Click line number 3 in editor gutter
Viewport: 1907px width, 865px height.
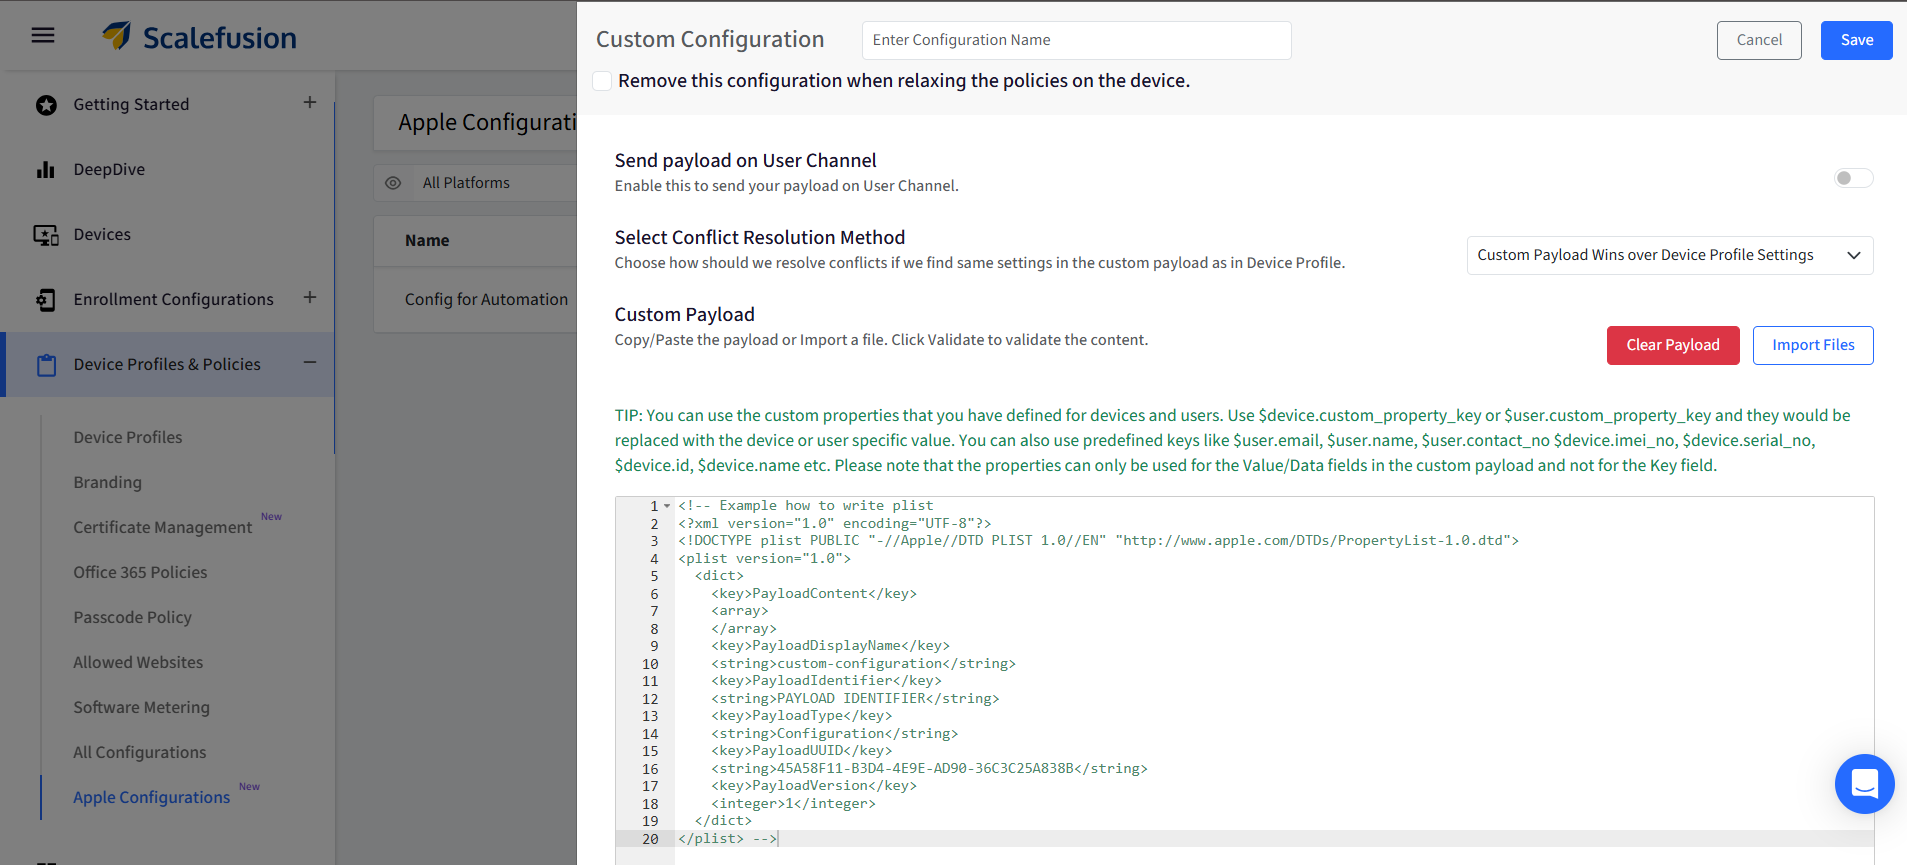[654, 541]
